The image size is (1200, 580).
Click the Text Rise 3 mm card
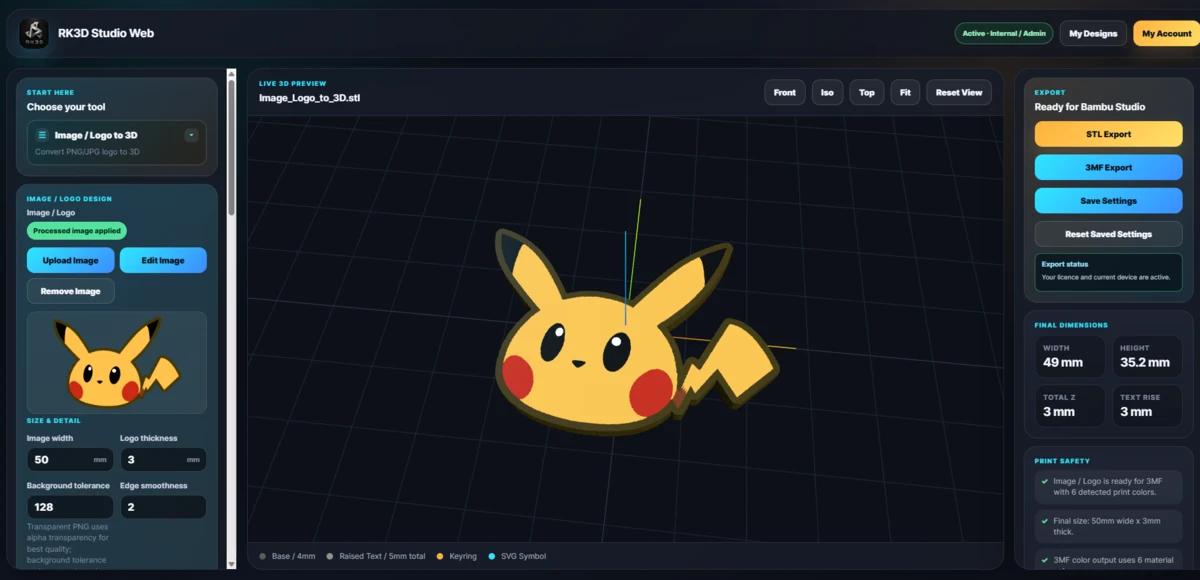(x=1146, y=406)
